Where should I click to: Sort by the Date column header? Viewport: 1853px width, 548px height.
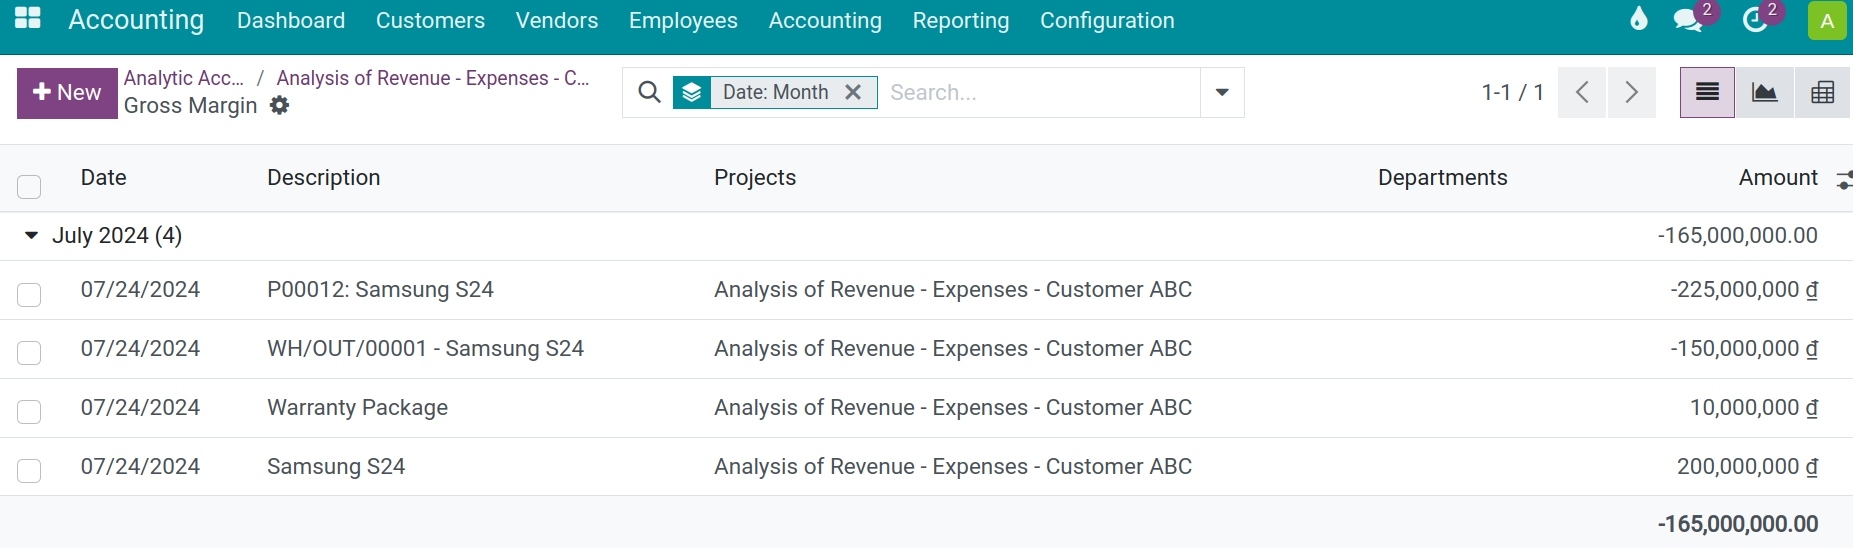[x=103, y=178]
